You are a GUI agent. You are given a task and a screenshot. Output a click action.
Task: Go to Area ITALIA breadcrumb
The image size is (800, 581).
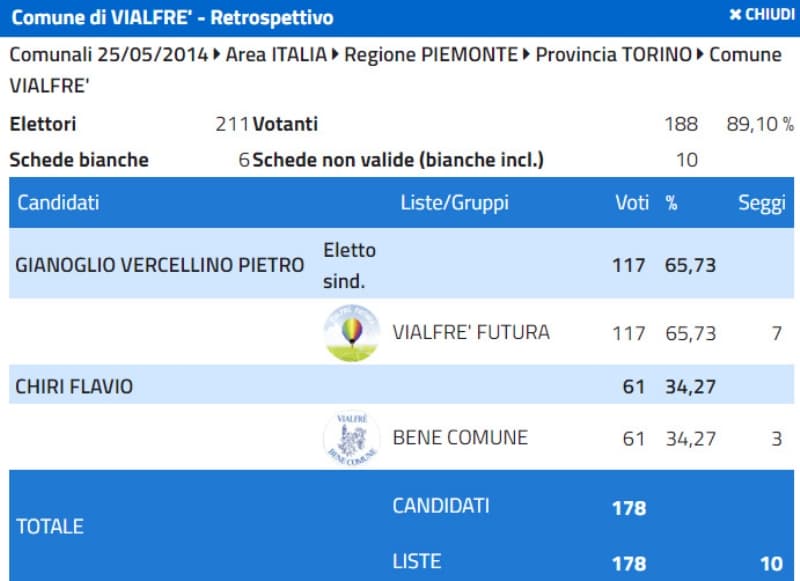[276, 54]
